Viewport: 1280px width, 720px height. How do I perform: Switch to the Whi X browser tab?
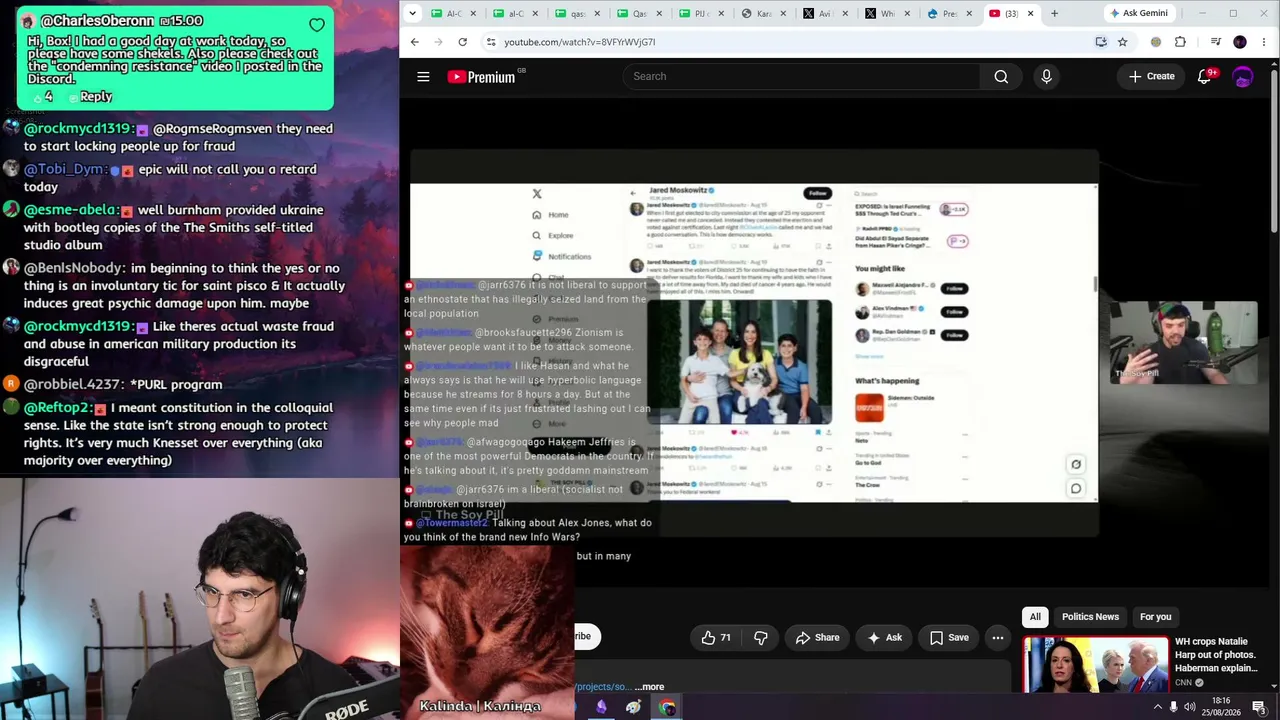(886, 13)
